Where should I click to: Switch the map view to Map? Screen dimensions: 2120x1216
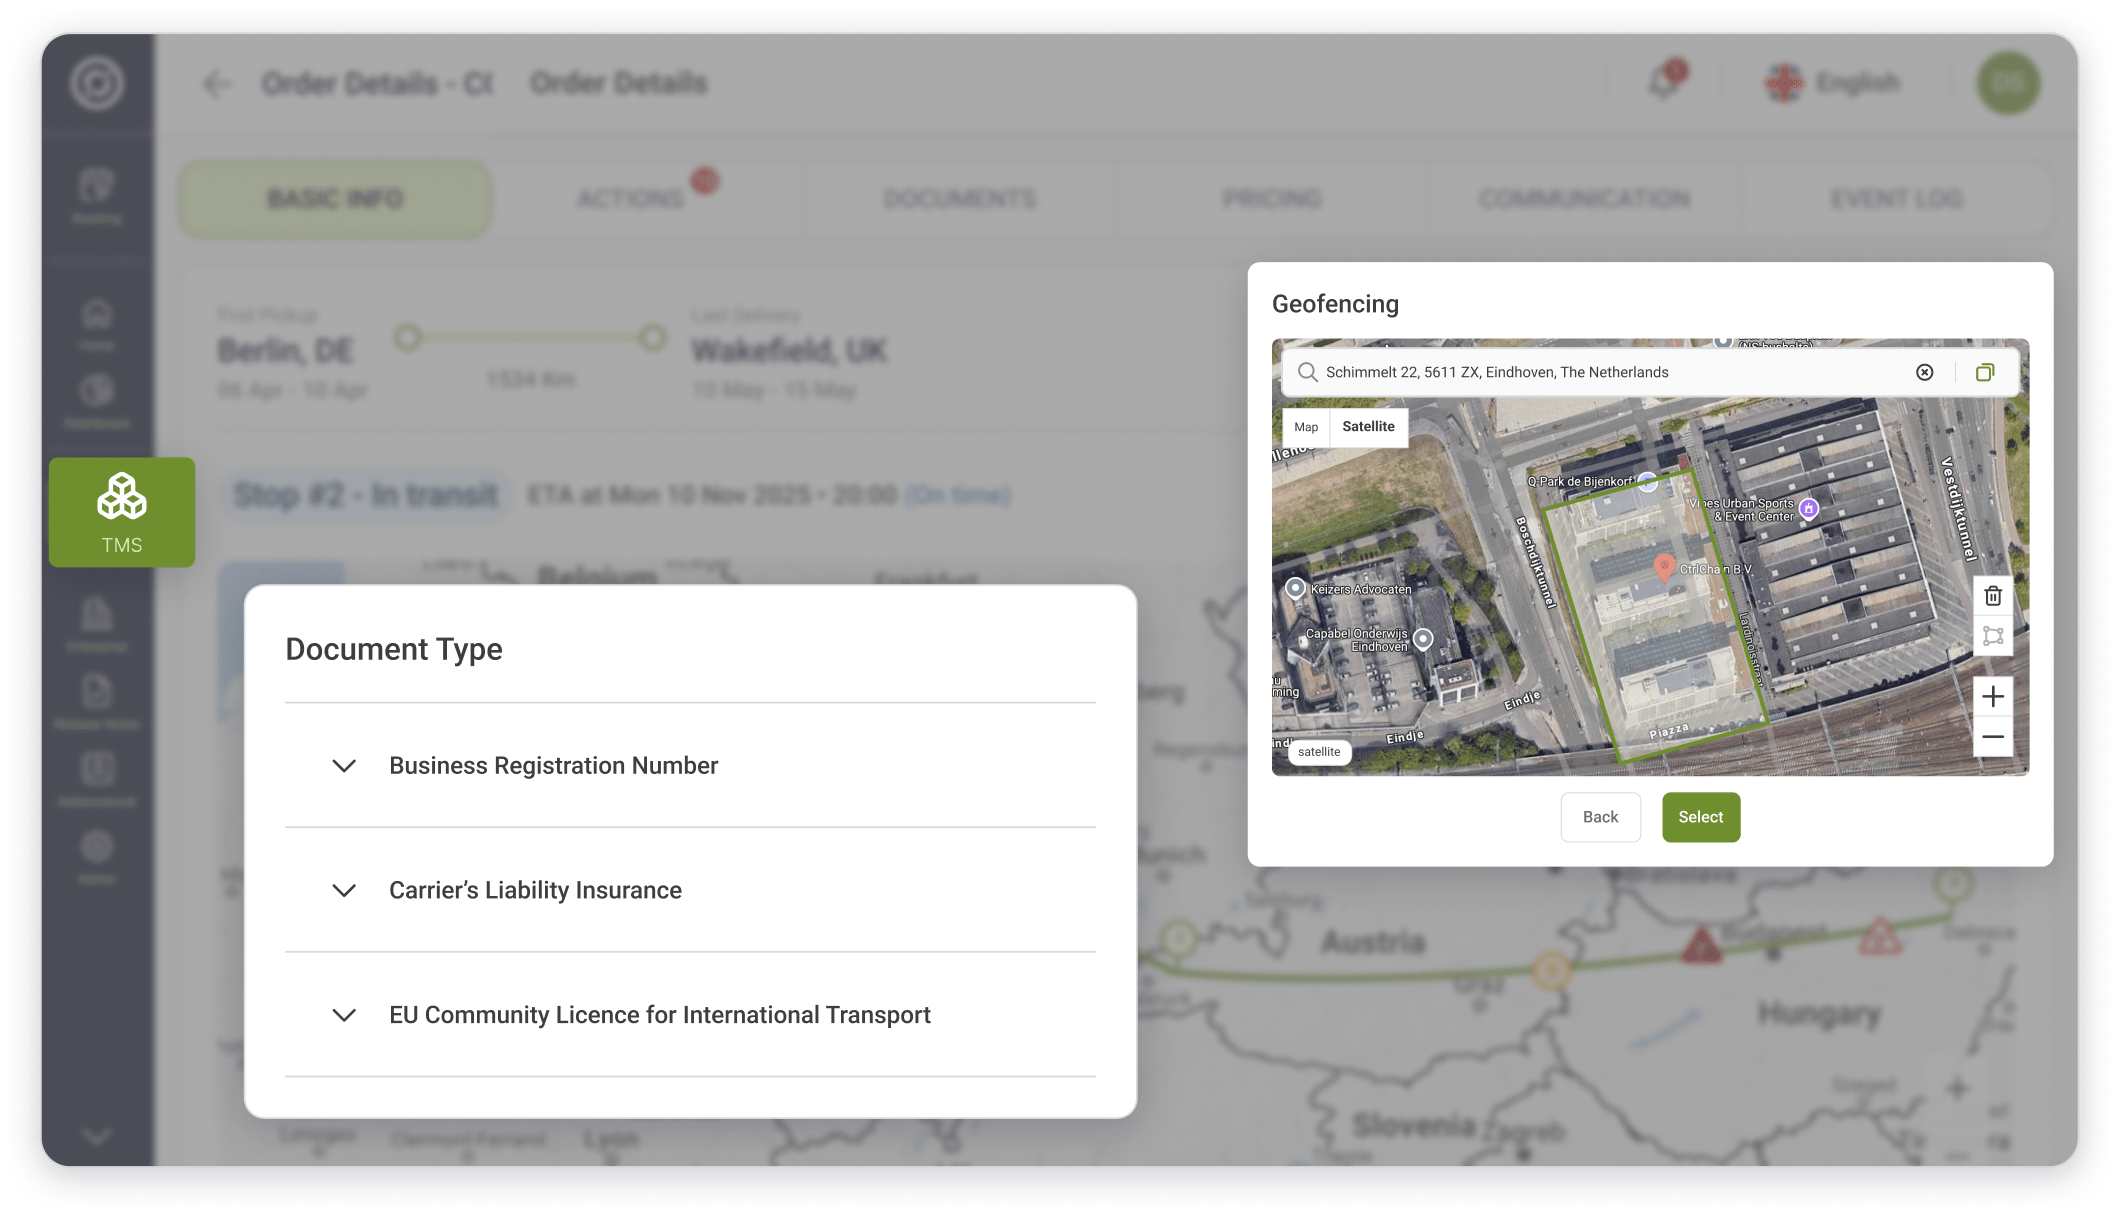pyautogui.click(x=1305, y=427)
